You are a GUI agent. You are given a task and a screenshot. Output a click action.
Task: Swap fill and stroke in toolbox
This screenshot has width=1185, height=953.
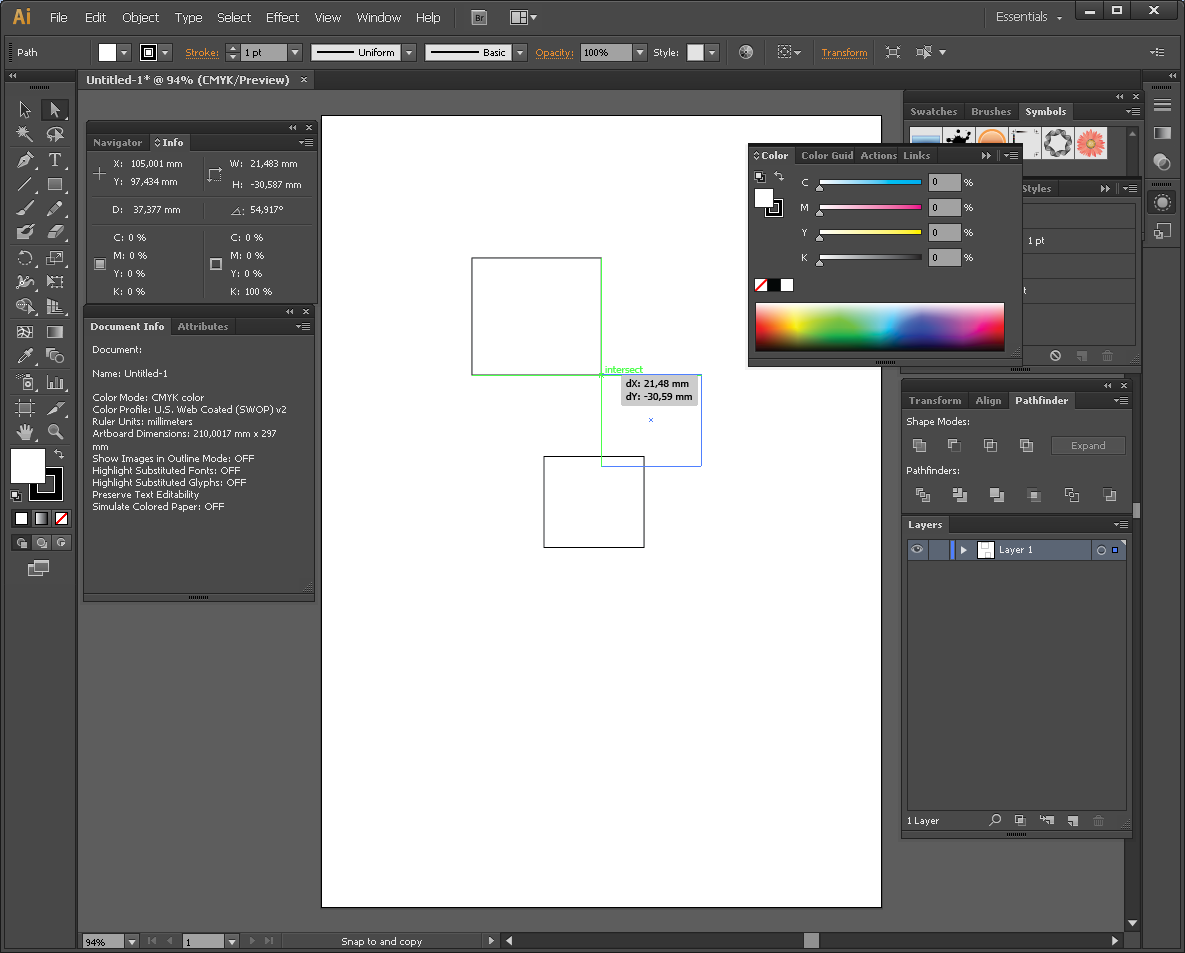pos(58,455)
